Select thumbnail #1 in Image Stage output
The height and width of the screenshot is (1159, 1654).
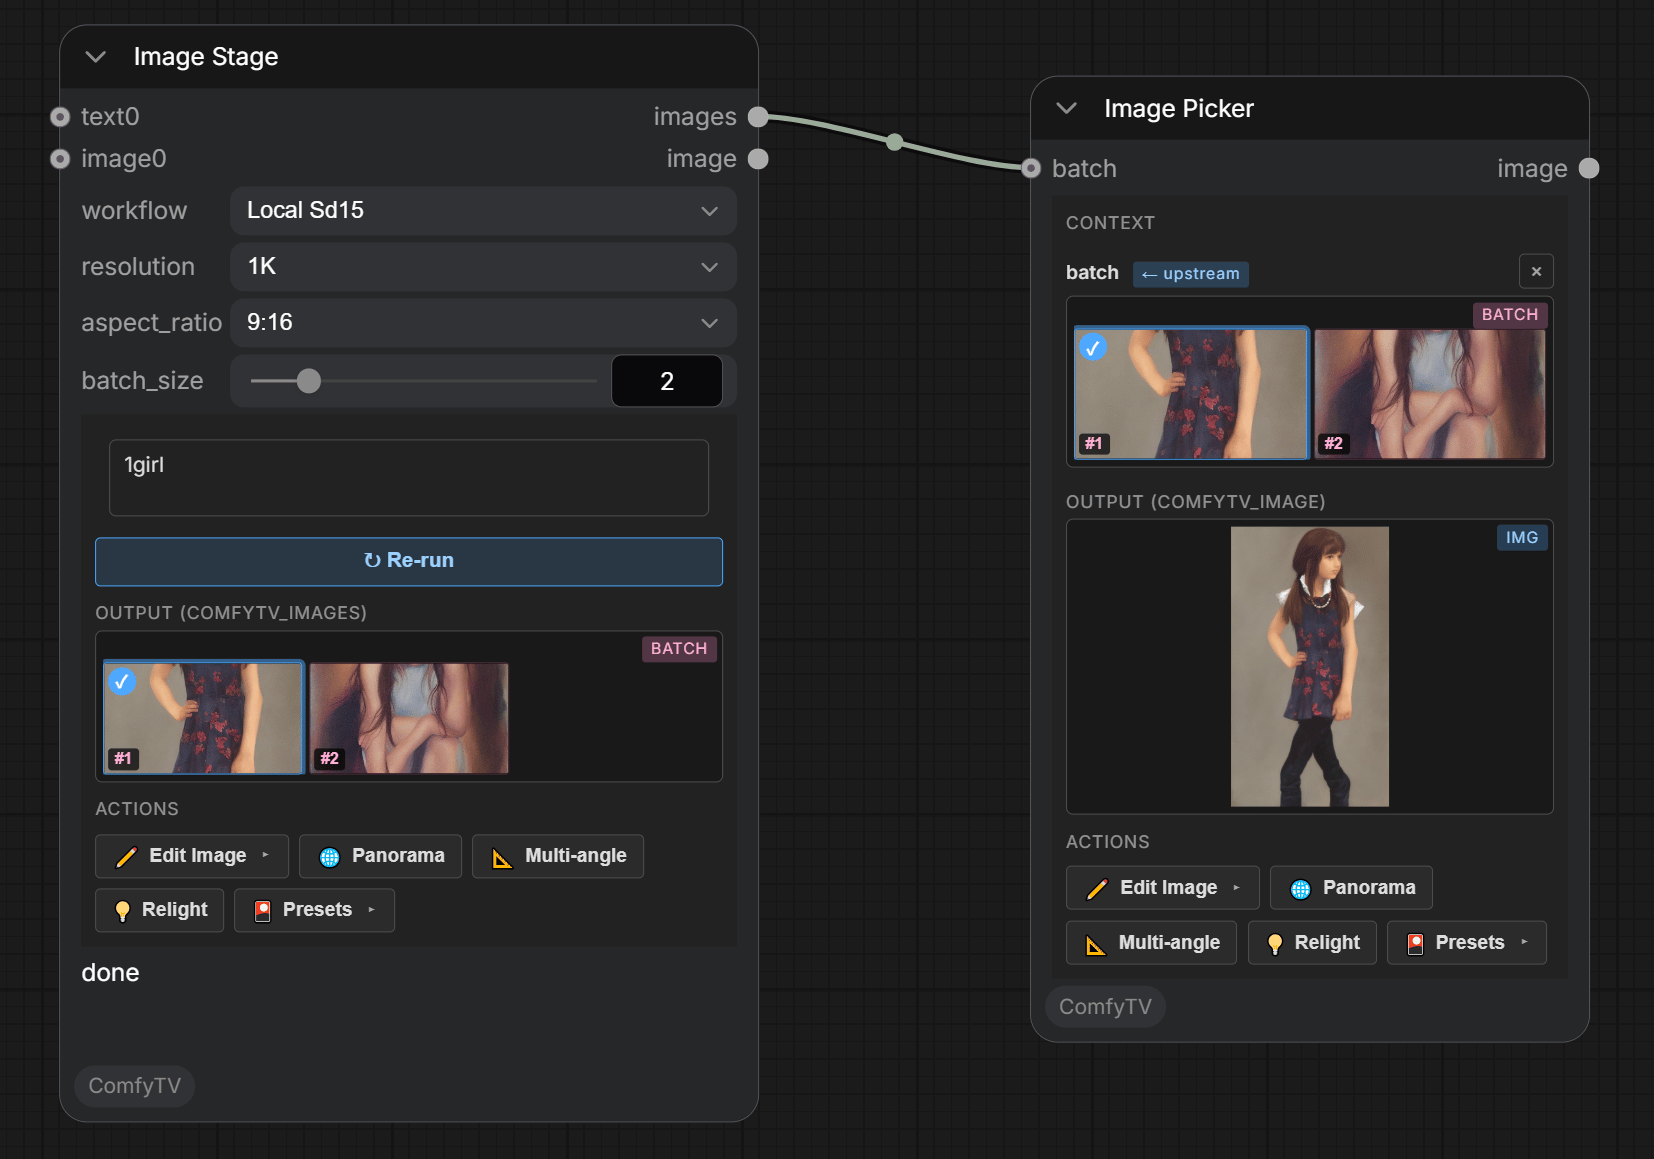204,717
